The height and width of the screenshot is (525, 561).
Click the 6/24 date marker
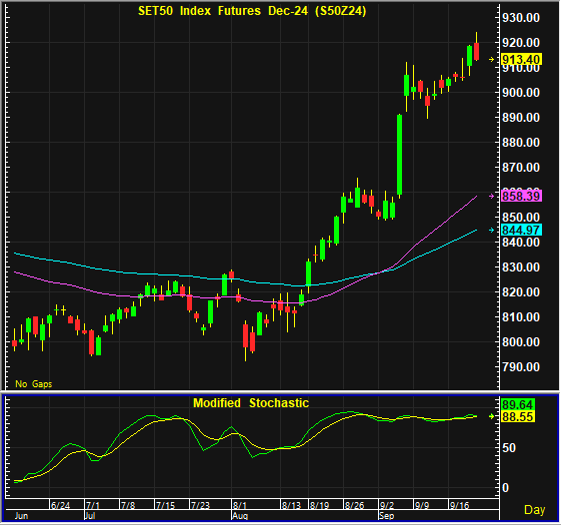click(60, 505)
